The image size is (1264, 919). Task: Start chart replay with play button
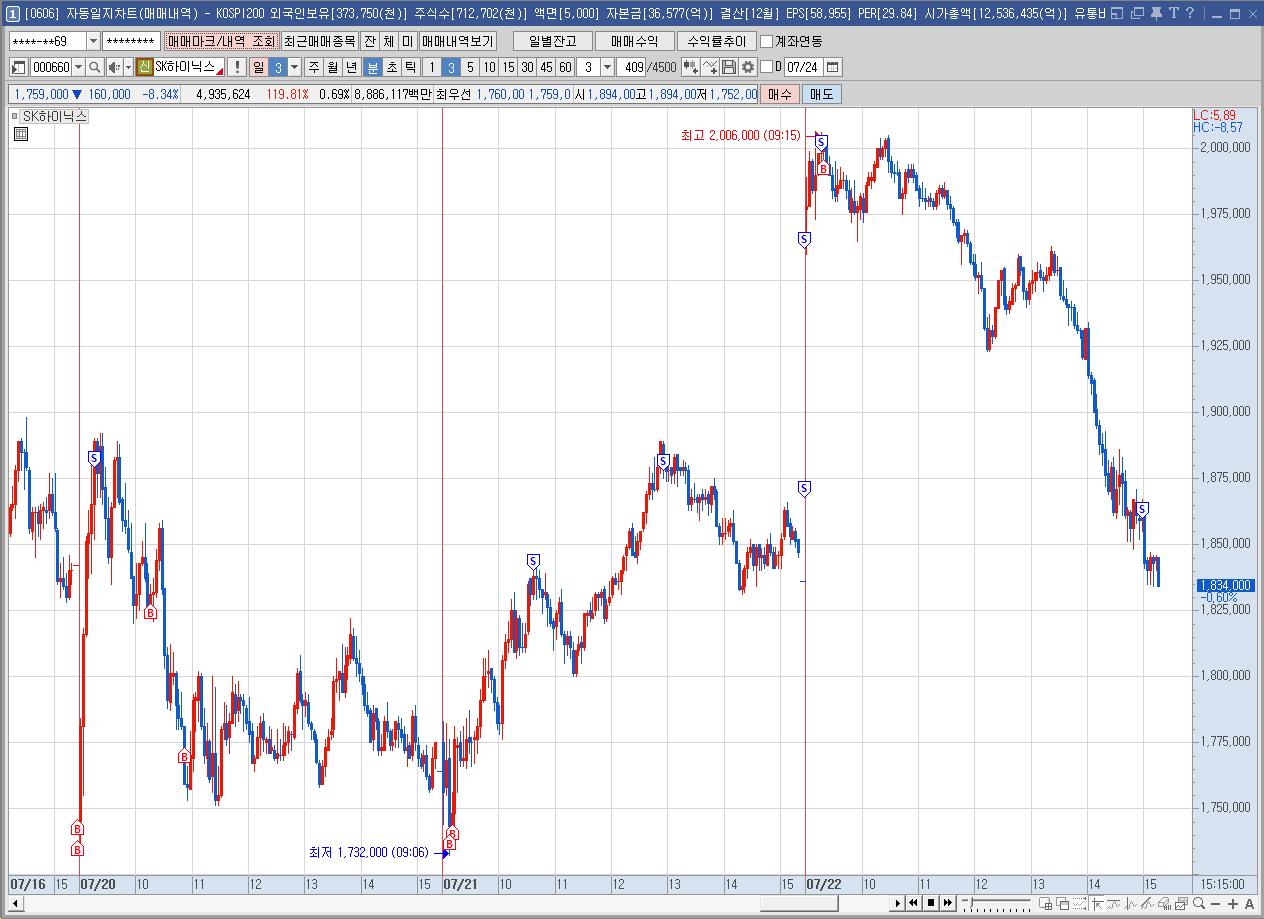coord(898,903)
